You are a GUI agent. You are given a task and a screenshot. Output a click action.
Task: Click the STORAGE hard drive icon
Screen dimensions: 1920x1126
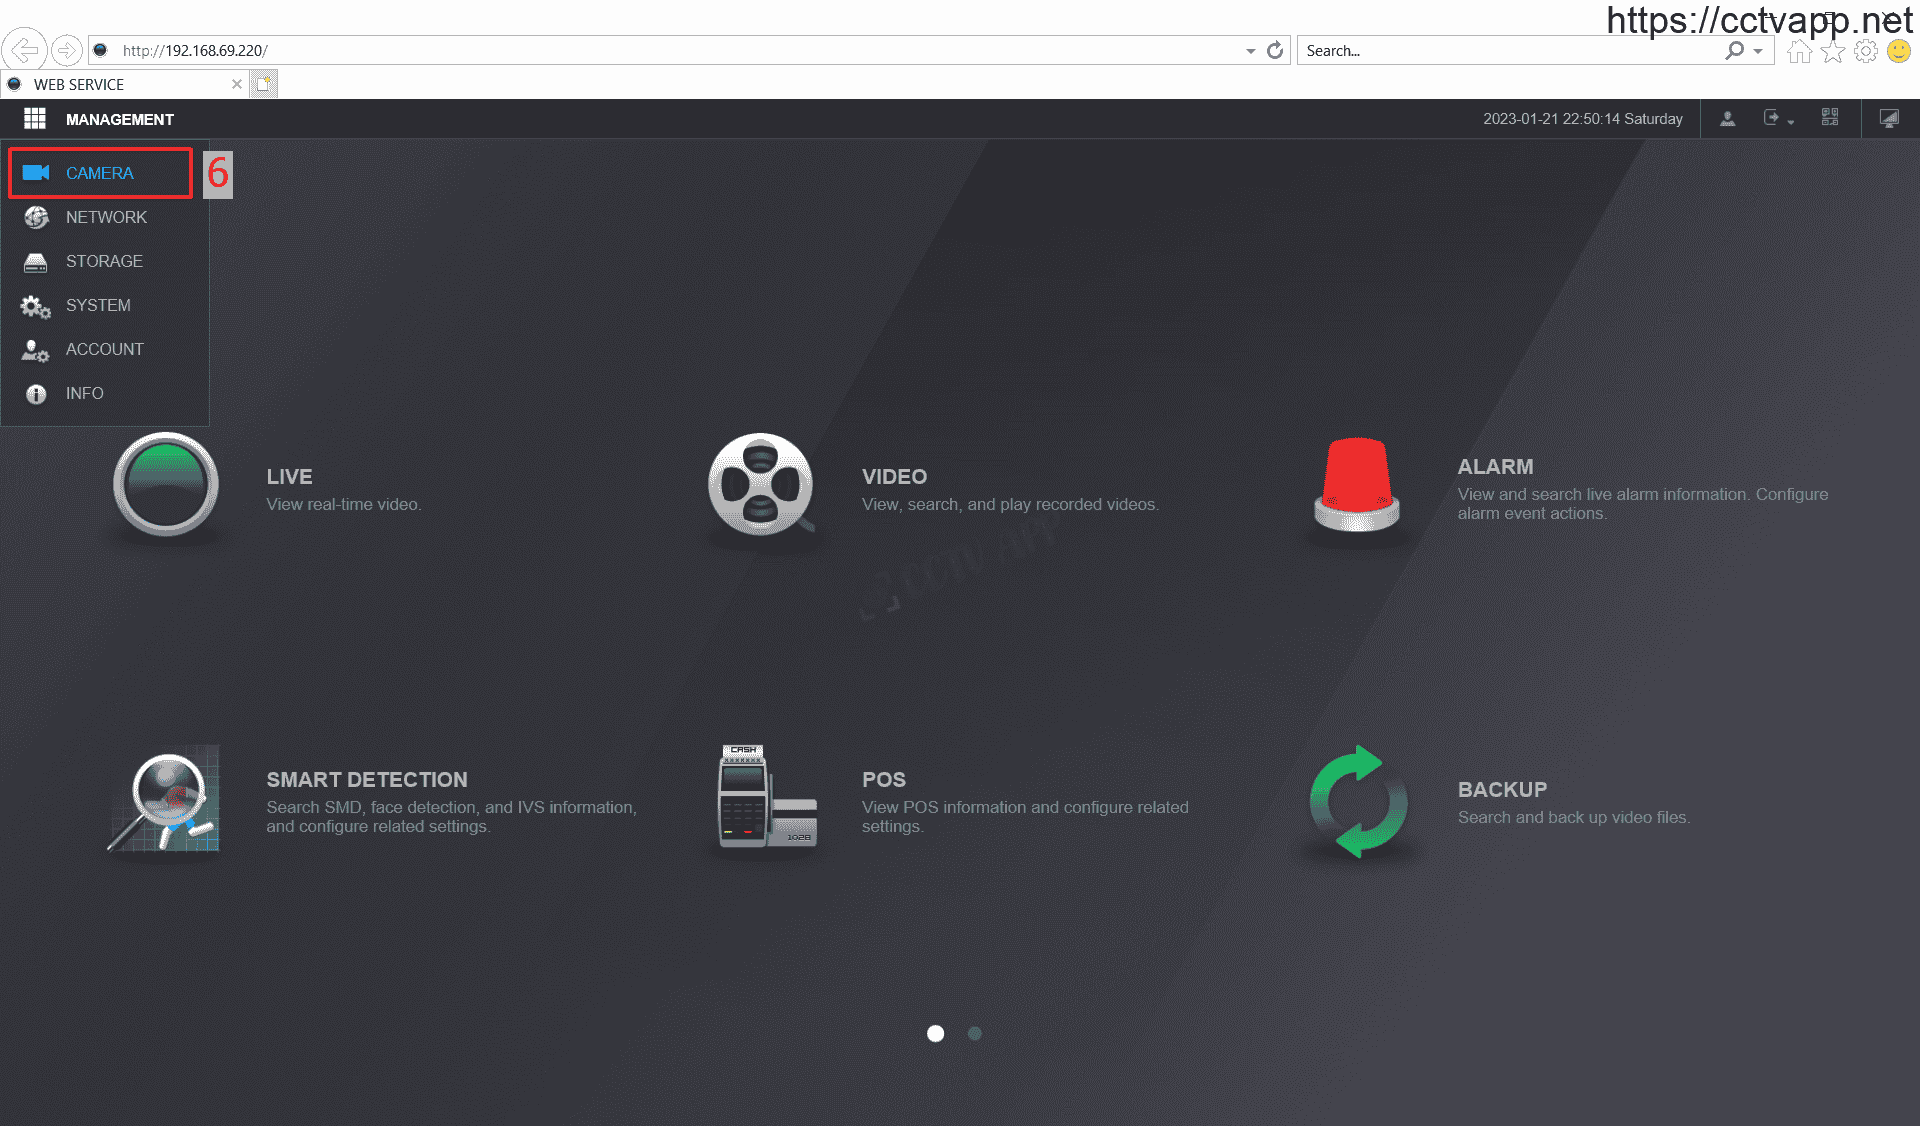(x=36, y=262)
